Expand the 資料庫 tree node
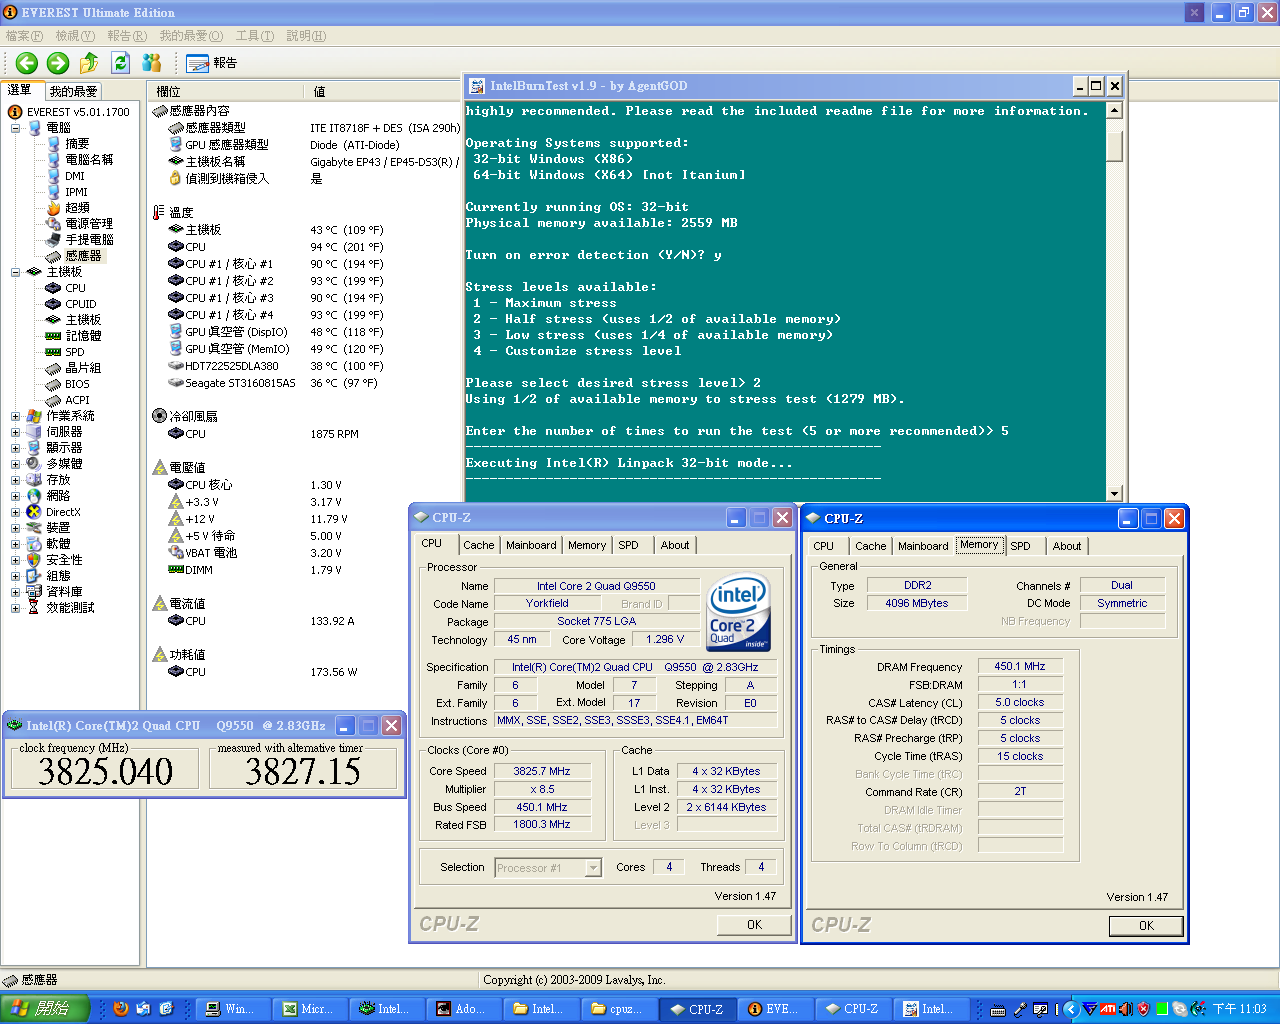This screenshot has height=1024, width=1280. (x=15, y=592)
